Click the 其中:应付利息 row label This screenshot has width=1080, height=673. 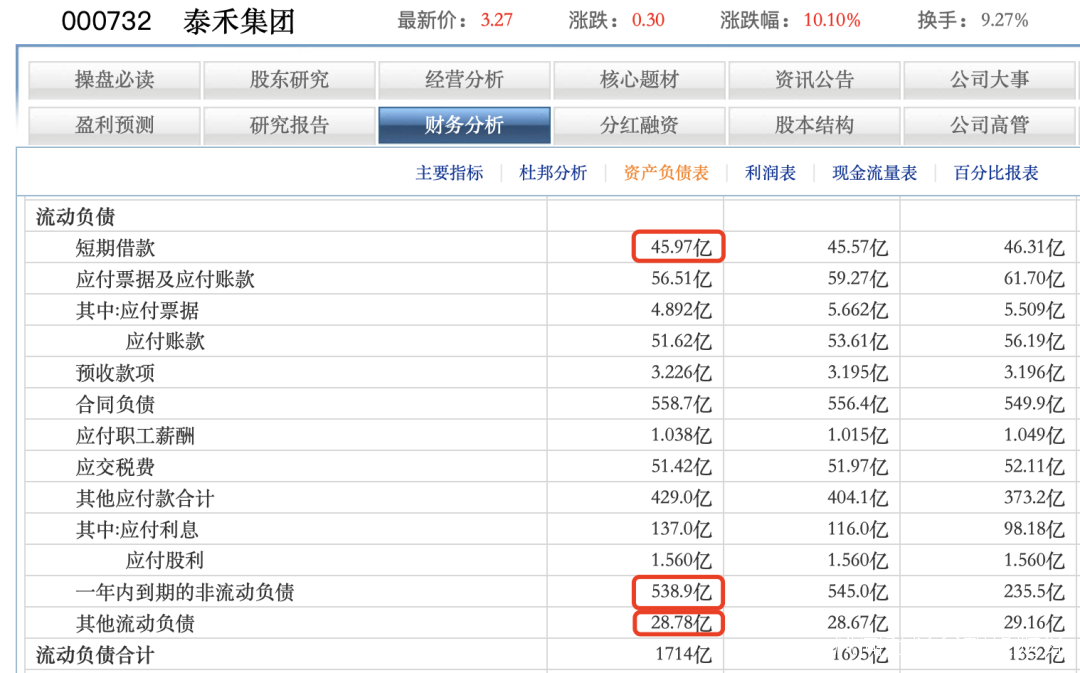[x=137, y=530]
